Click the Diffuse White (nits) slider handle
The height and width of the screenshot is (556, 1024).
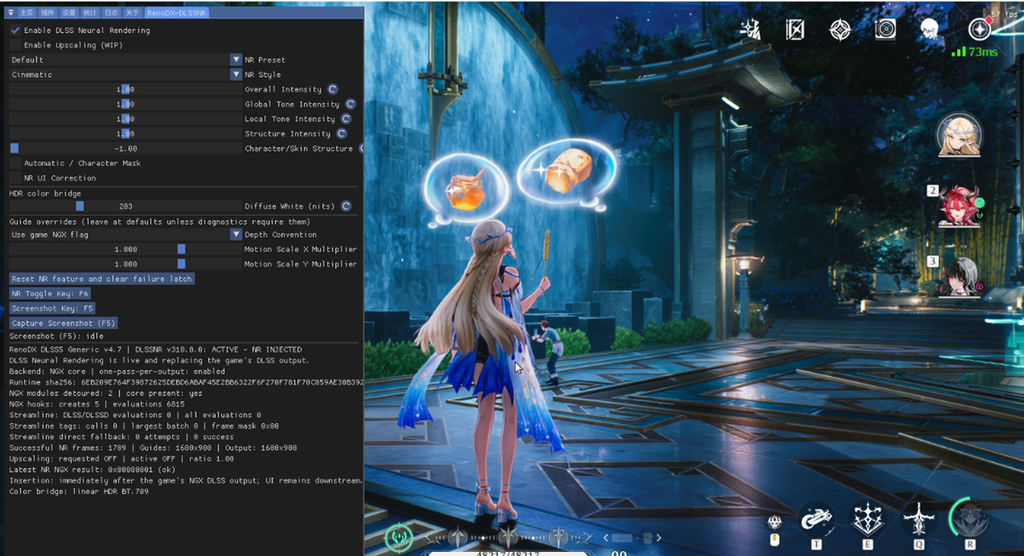point(80,206)
